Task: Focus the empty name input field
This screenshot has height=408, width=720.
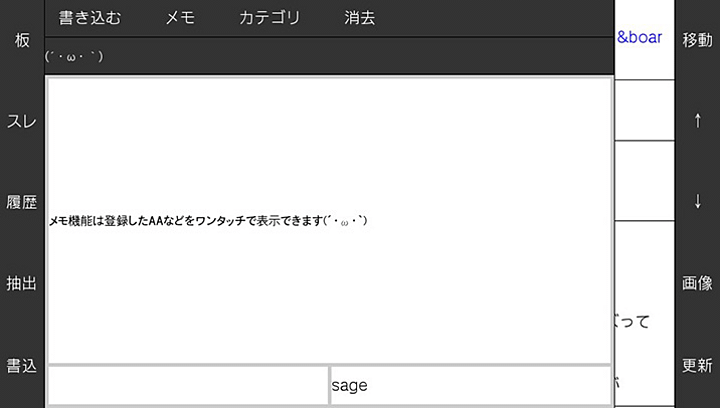Action: [188, 385]
